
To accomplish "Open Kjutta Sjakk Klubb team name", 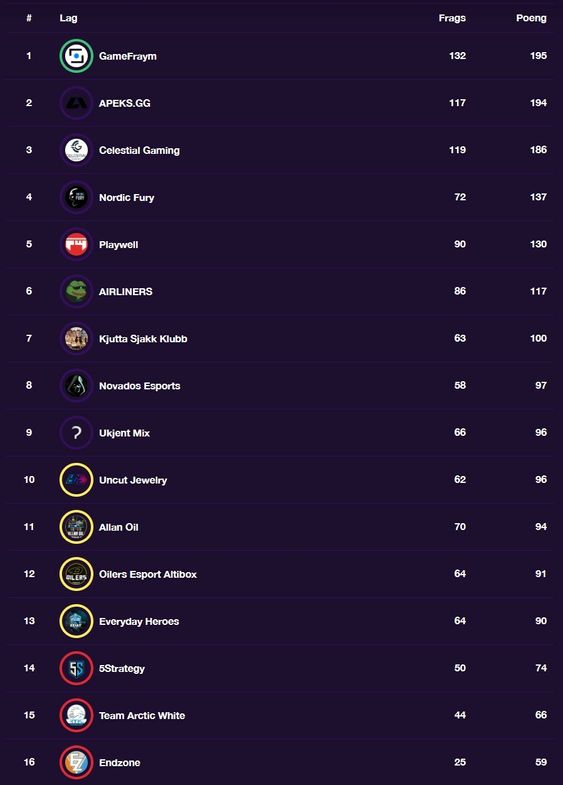I will pyautogui.click(x=143, y=339).
